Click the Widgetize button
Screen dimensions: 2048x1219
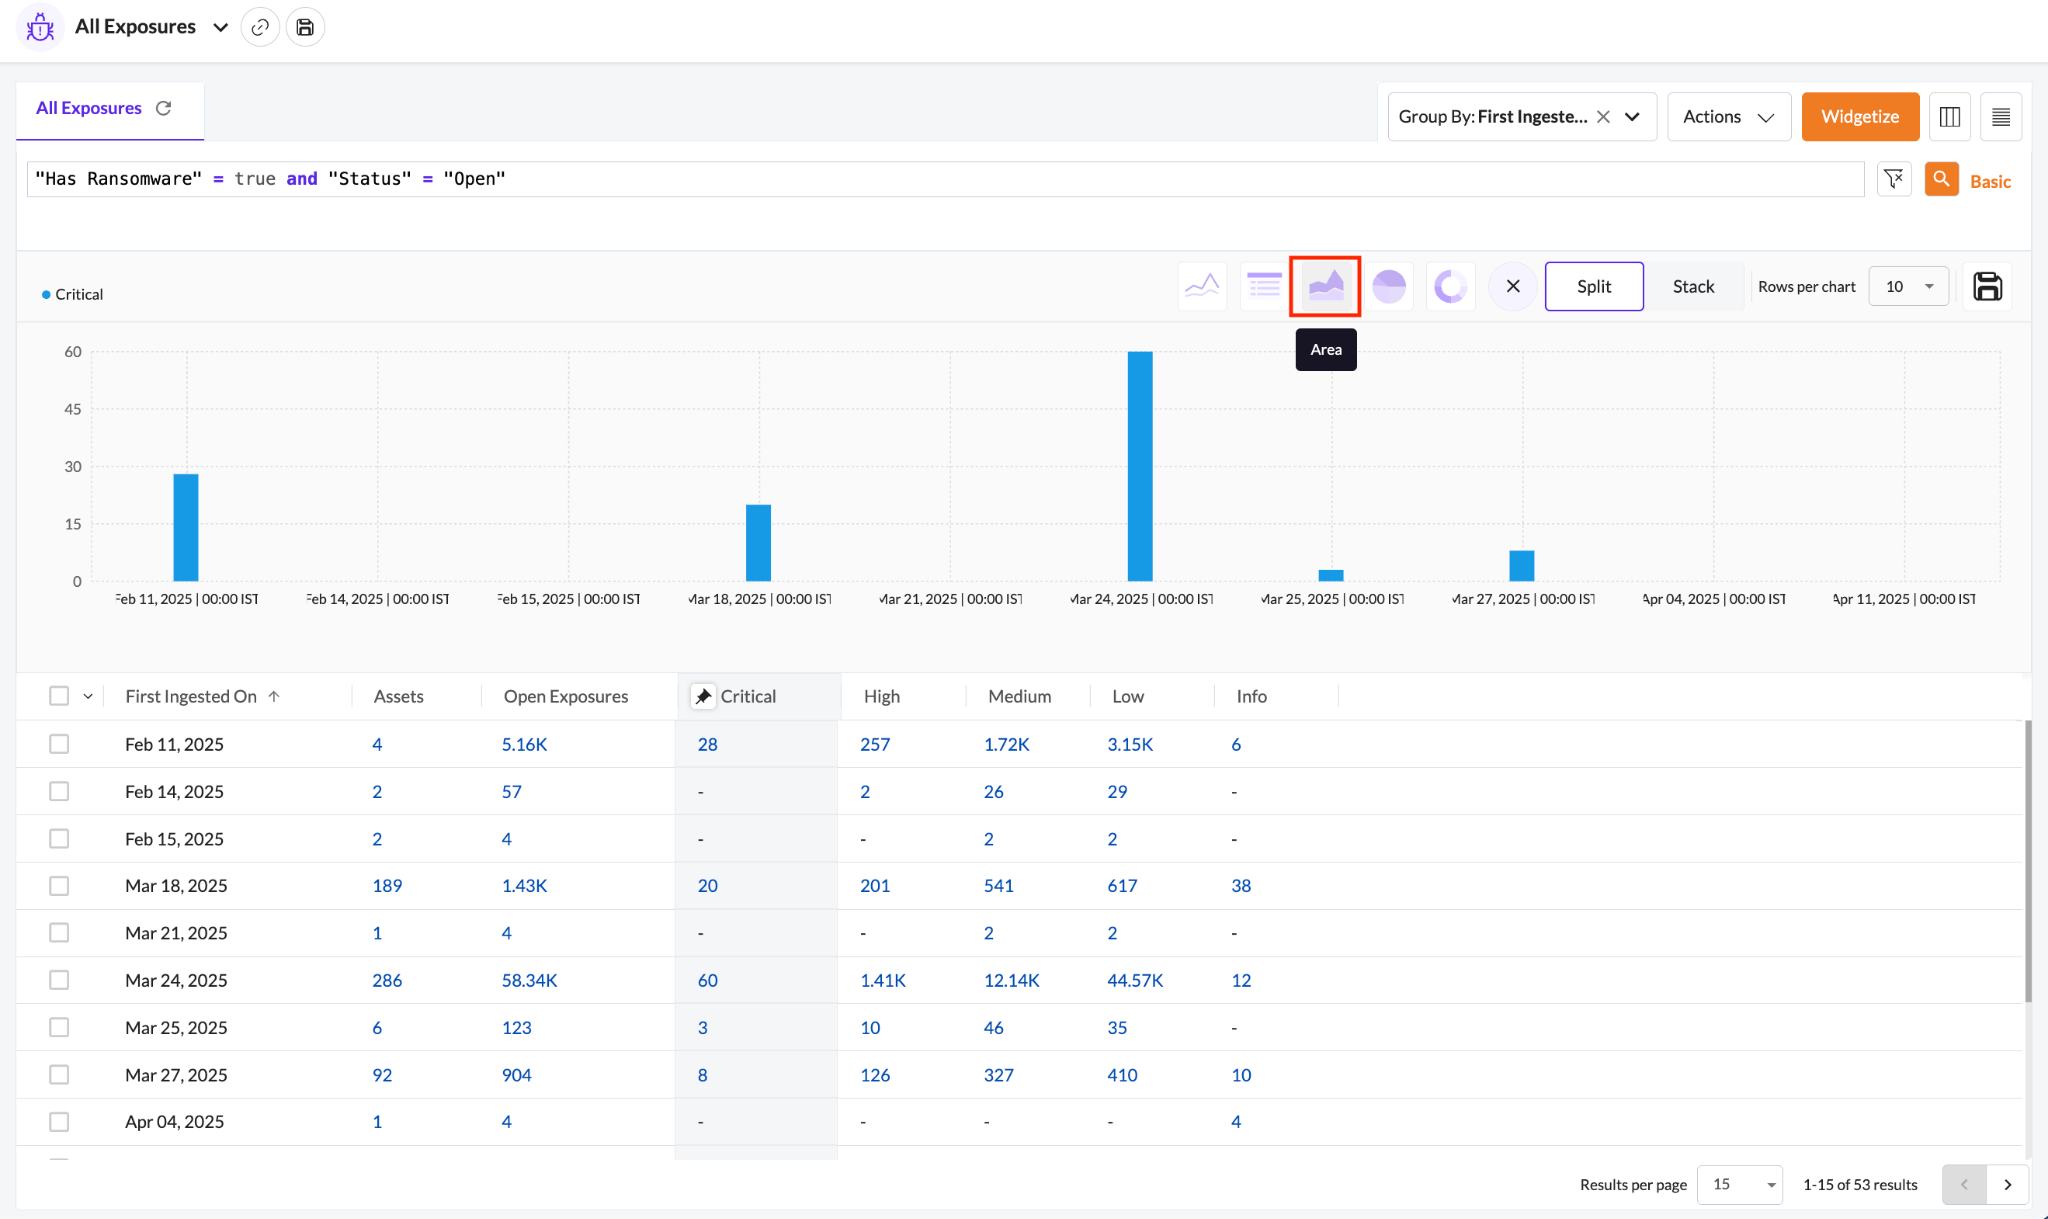[1860, 117]
